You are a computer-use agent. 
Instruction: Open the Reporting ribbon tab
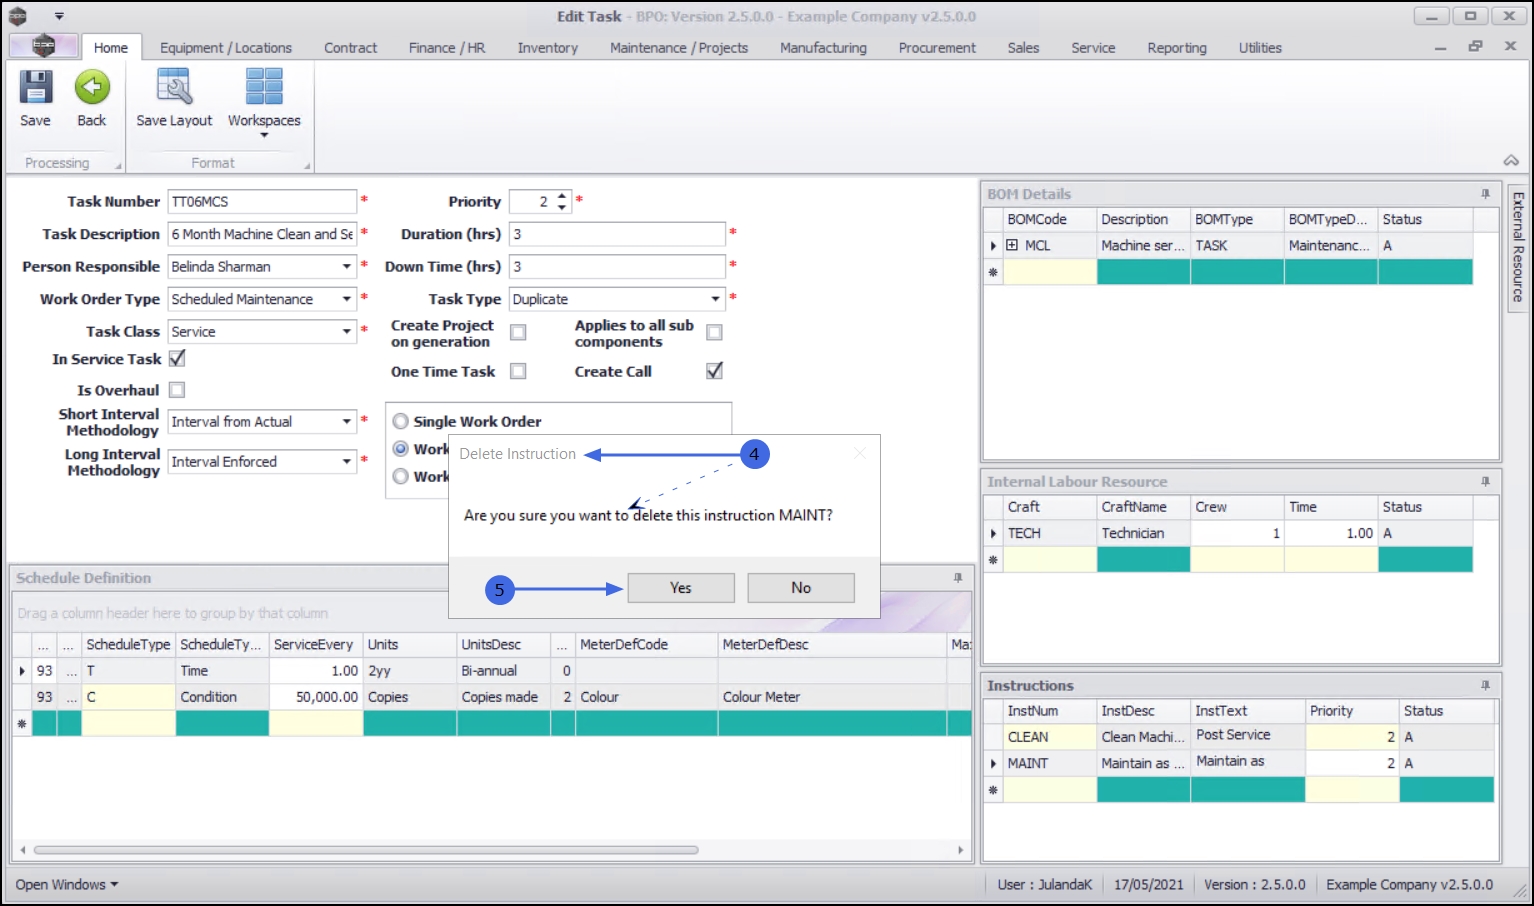[x=1177, y=48]
